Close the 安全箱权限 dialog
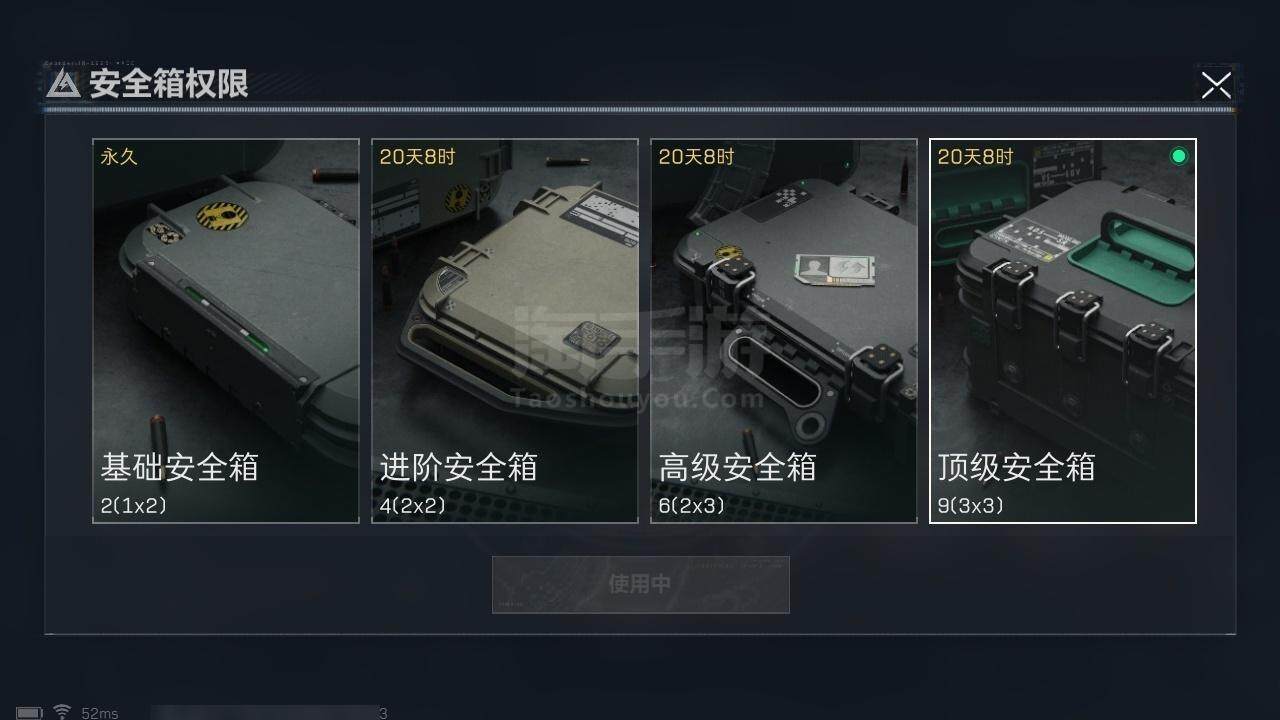 click(1216, 85)
